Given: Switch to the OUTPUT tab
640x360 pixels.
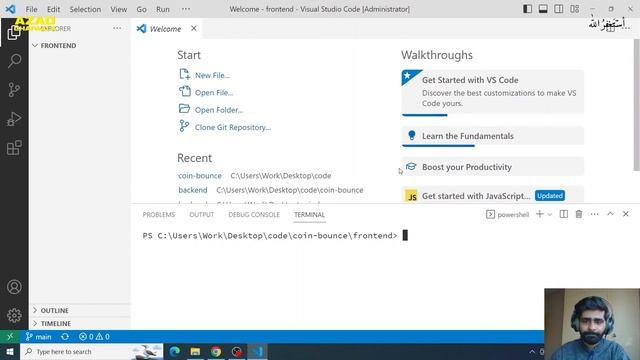Looking at the screenshot, I should pos(202,215).
